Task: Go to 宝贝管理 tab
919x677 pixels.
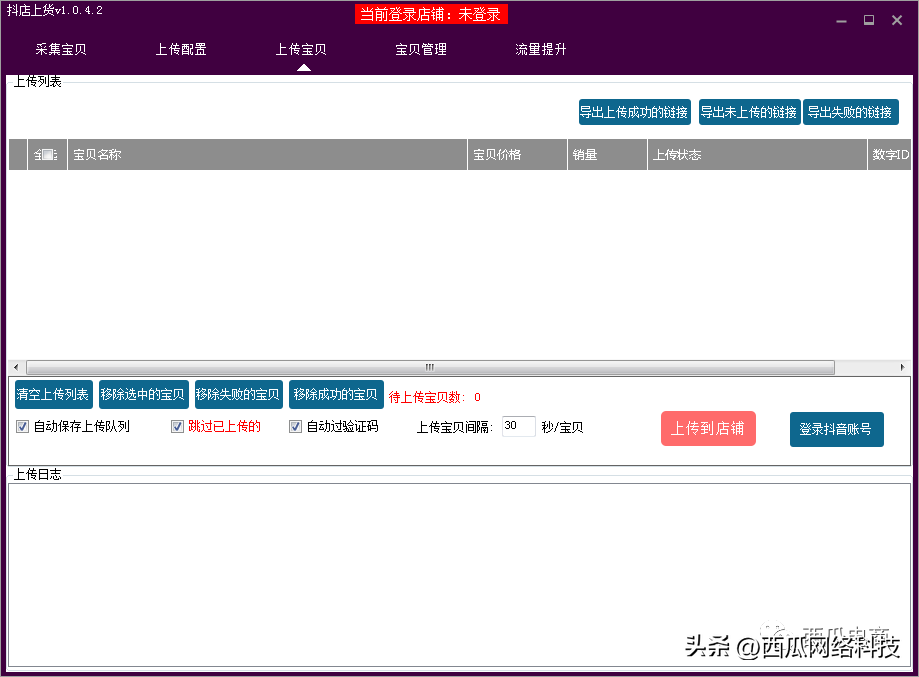Action: click(x=421, y=49)
